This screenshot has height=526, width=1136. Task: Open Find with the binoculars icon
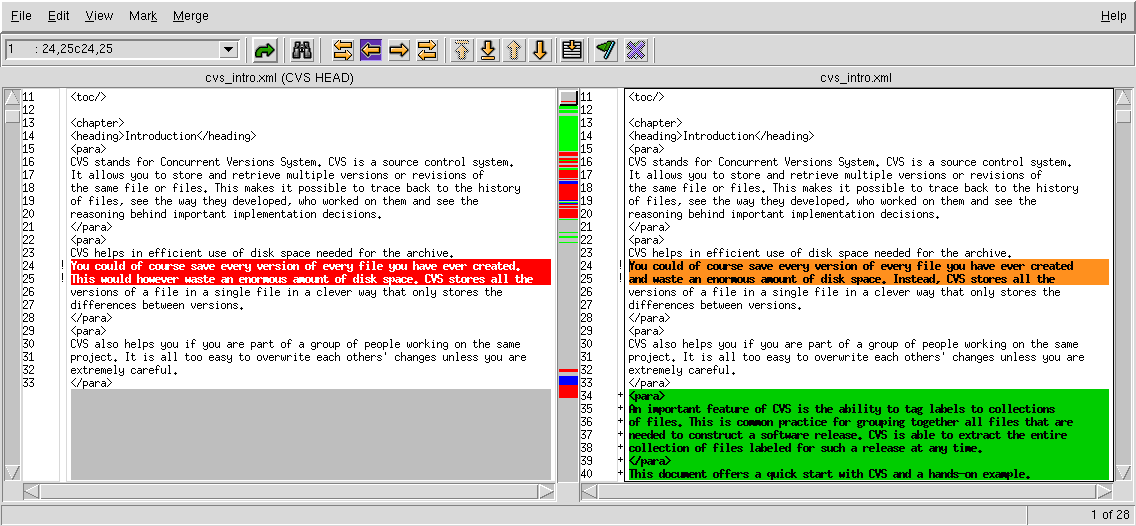(301, 50)
